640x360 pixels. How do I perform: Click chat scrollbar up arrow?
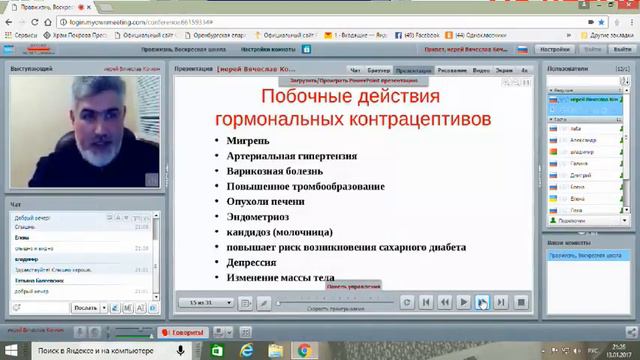(156, 215)
